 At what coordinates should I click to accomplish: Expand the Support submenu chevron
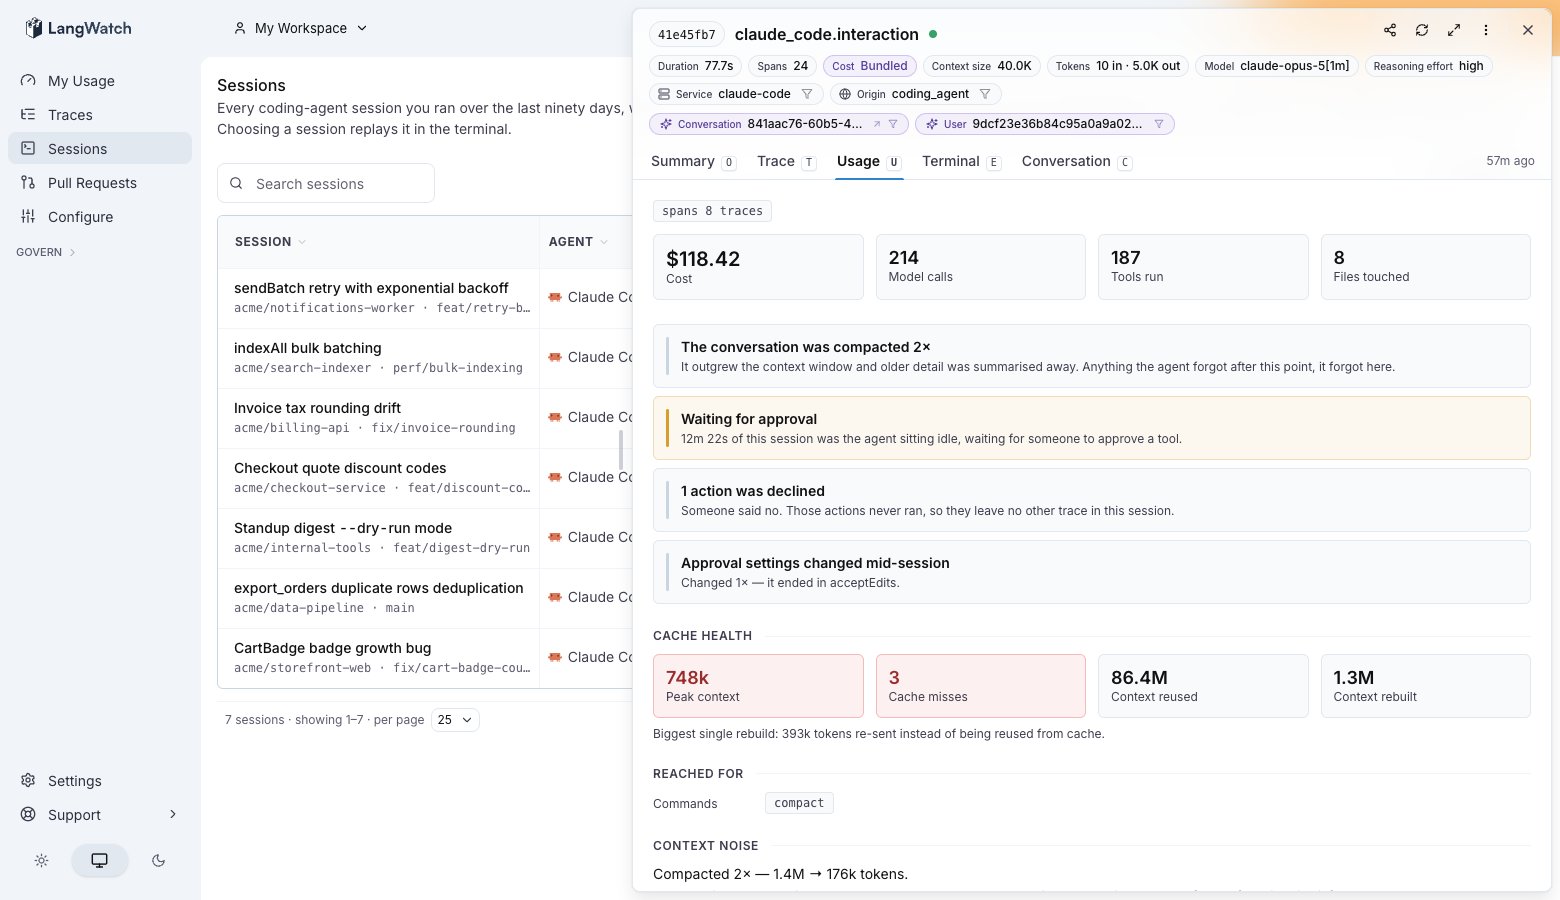[x=173, y=815]
